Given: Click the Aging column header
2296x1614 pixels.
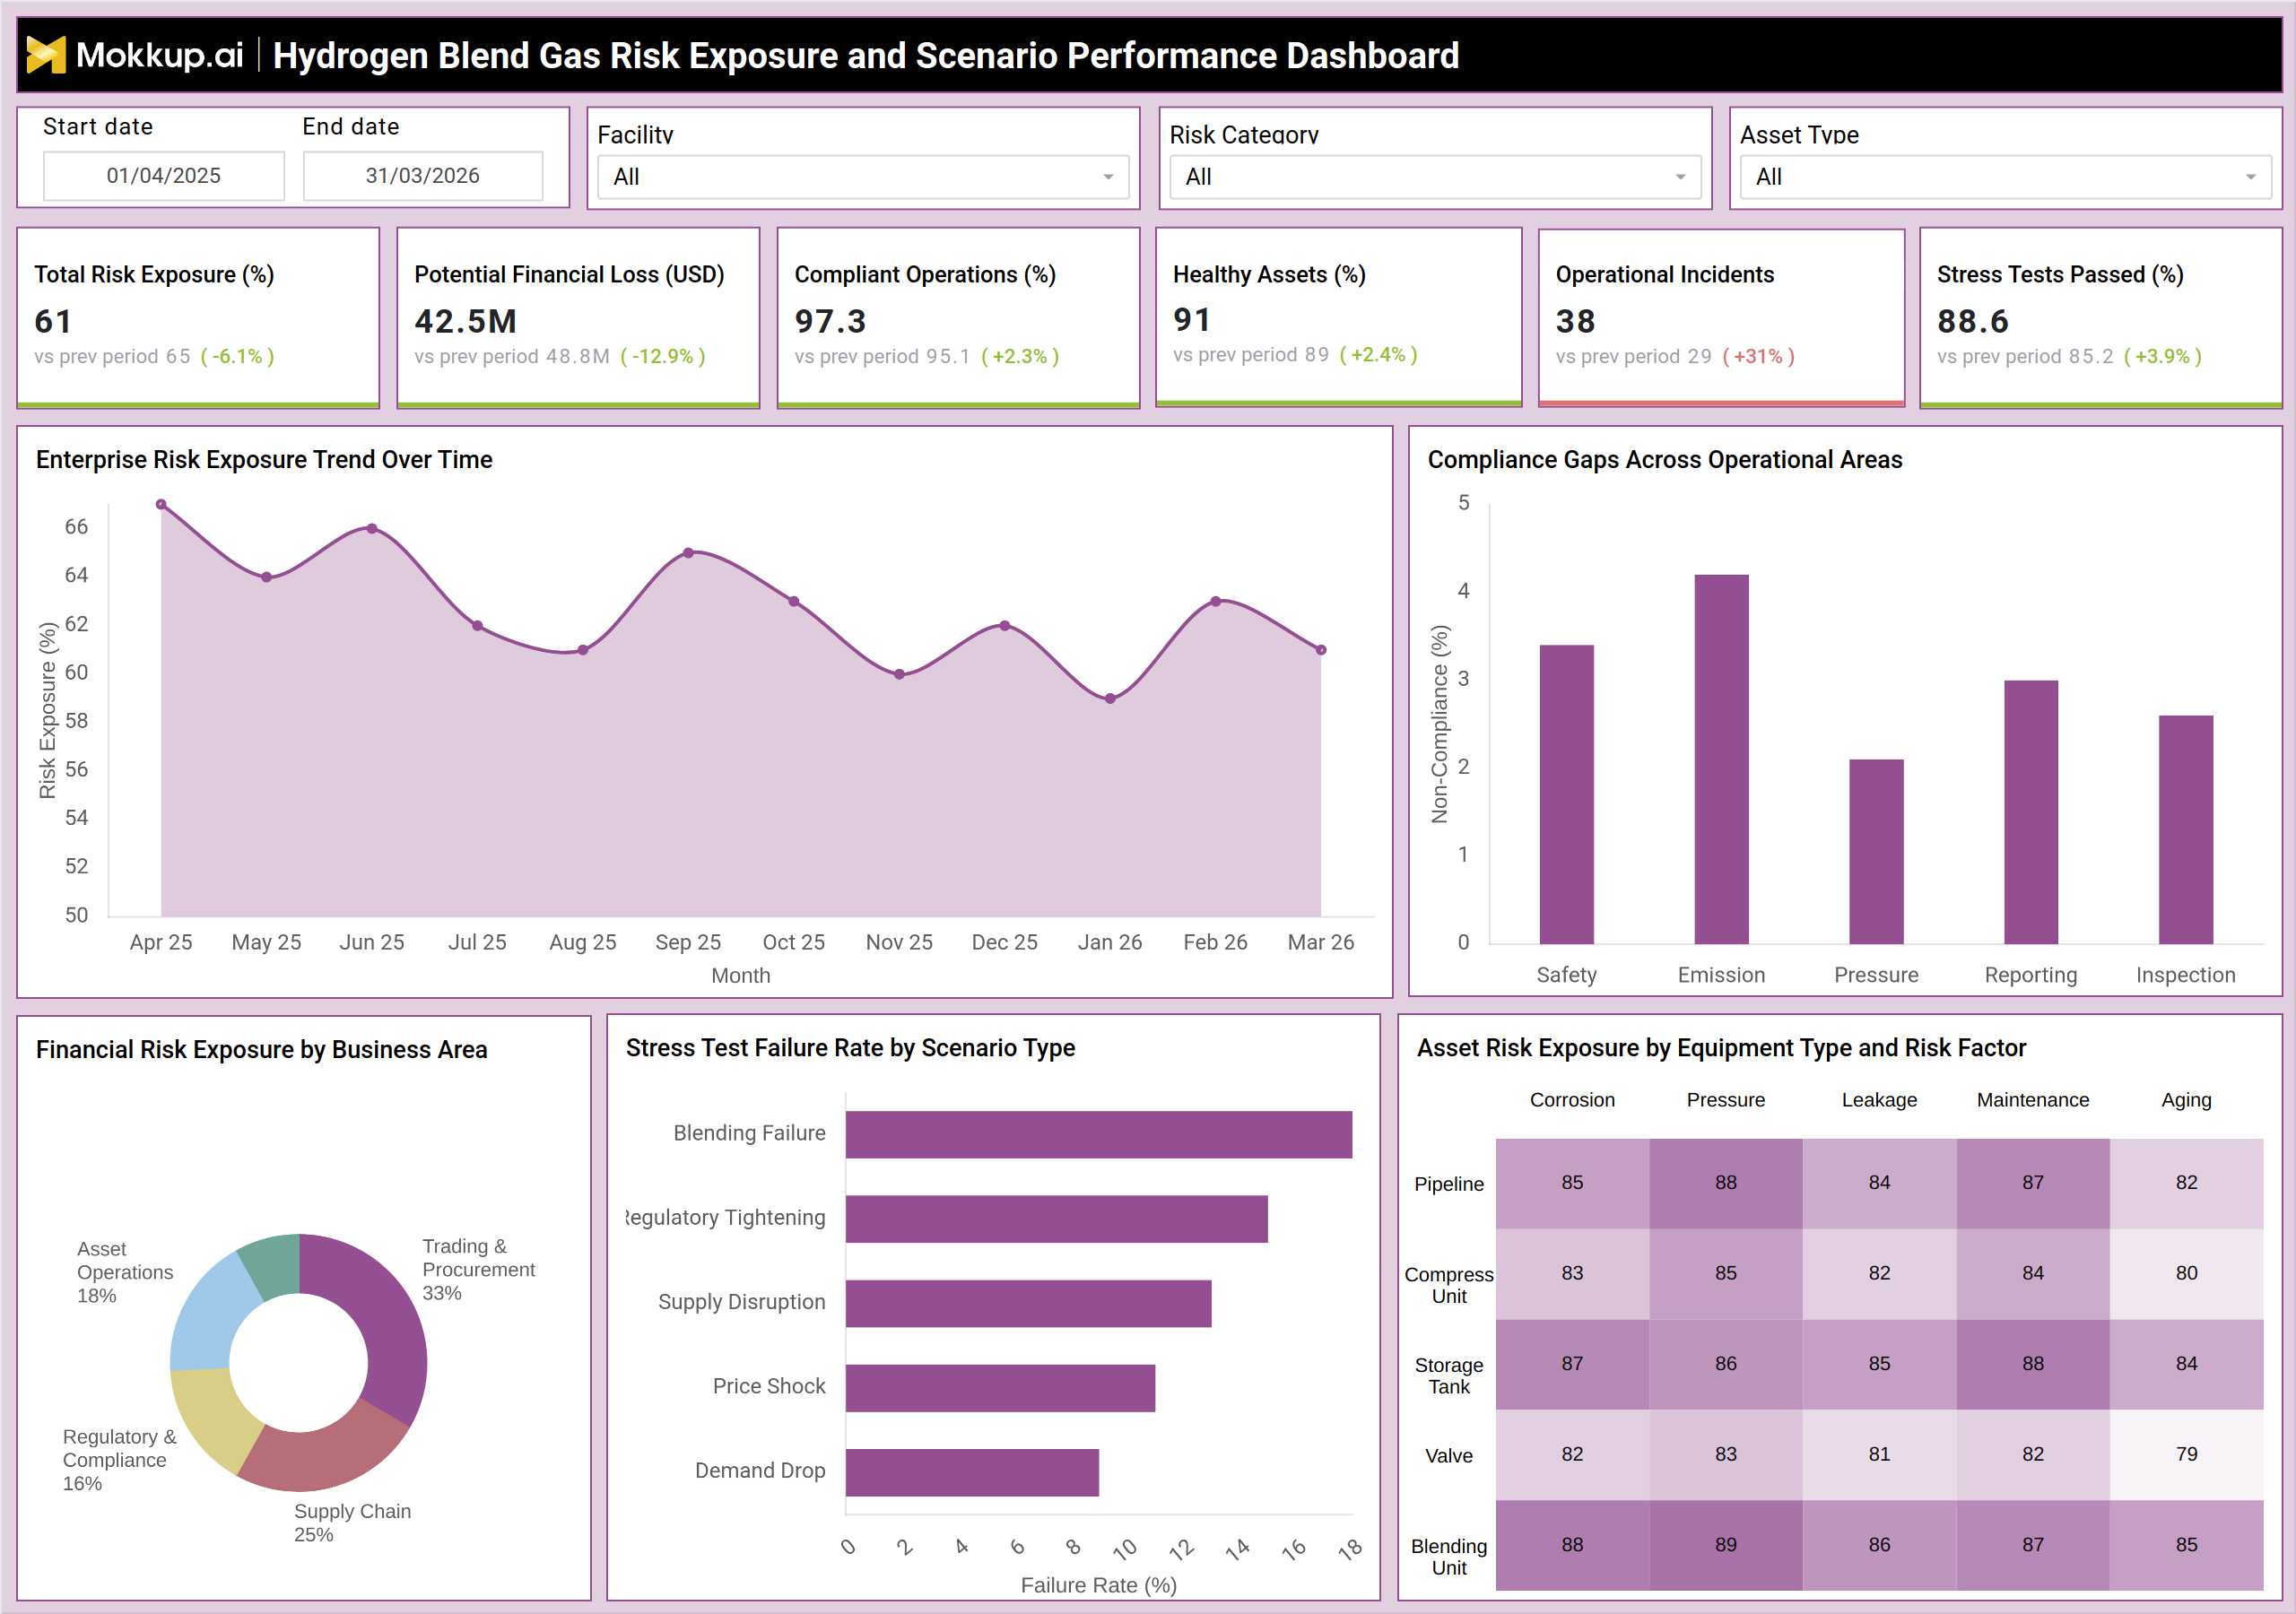Looking at the screenshot, I should [x=2187, y=1100].
